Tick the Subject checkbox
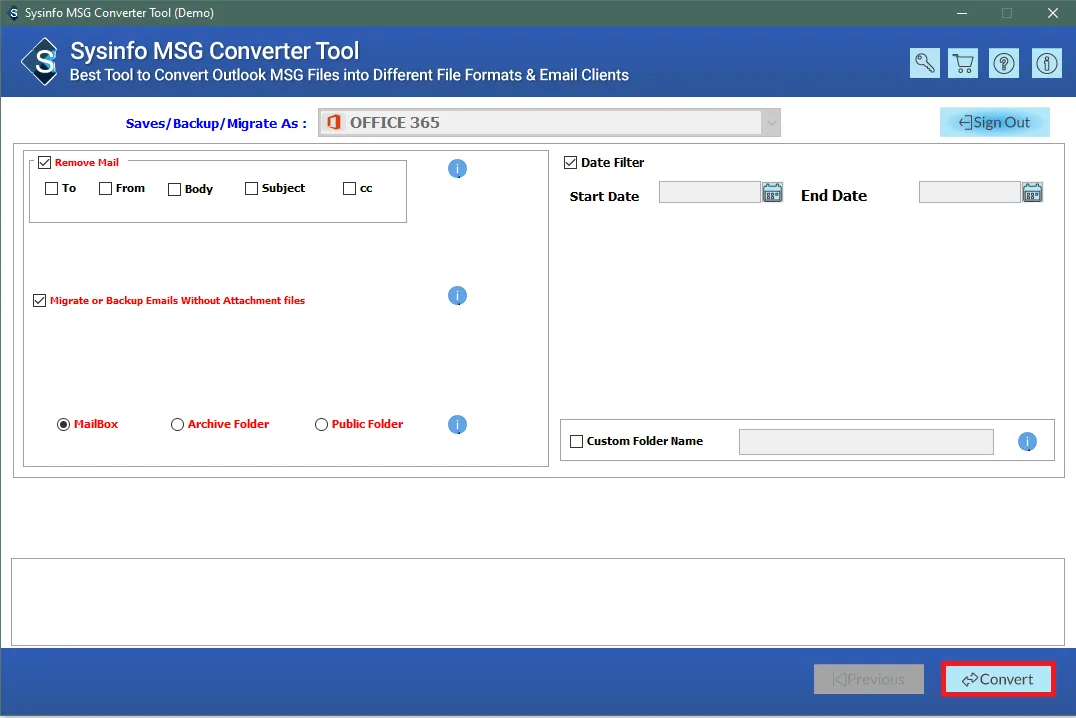 pyautogui.click(x=251, y=188)
